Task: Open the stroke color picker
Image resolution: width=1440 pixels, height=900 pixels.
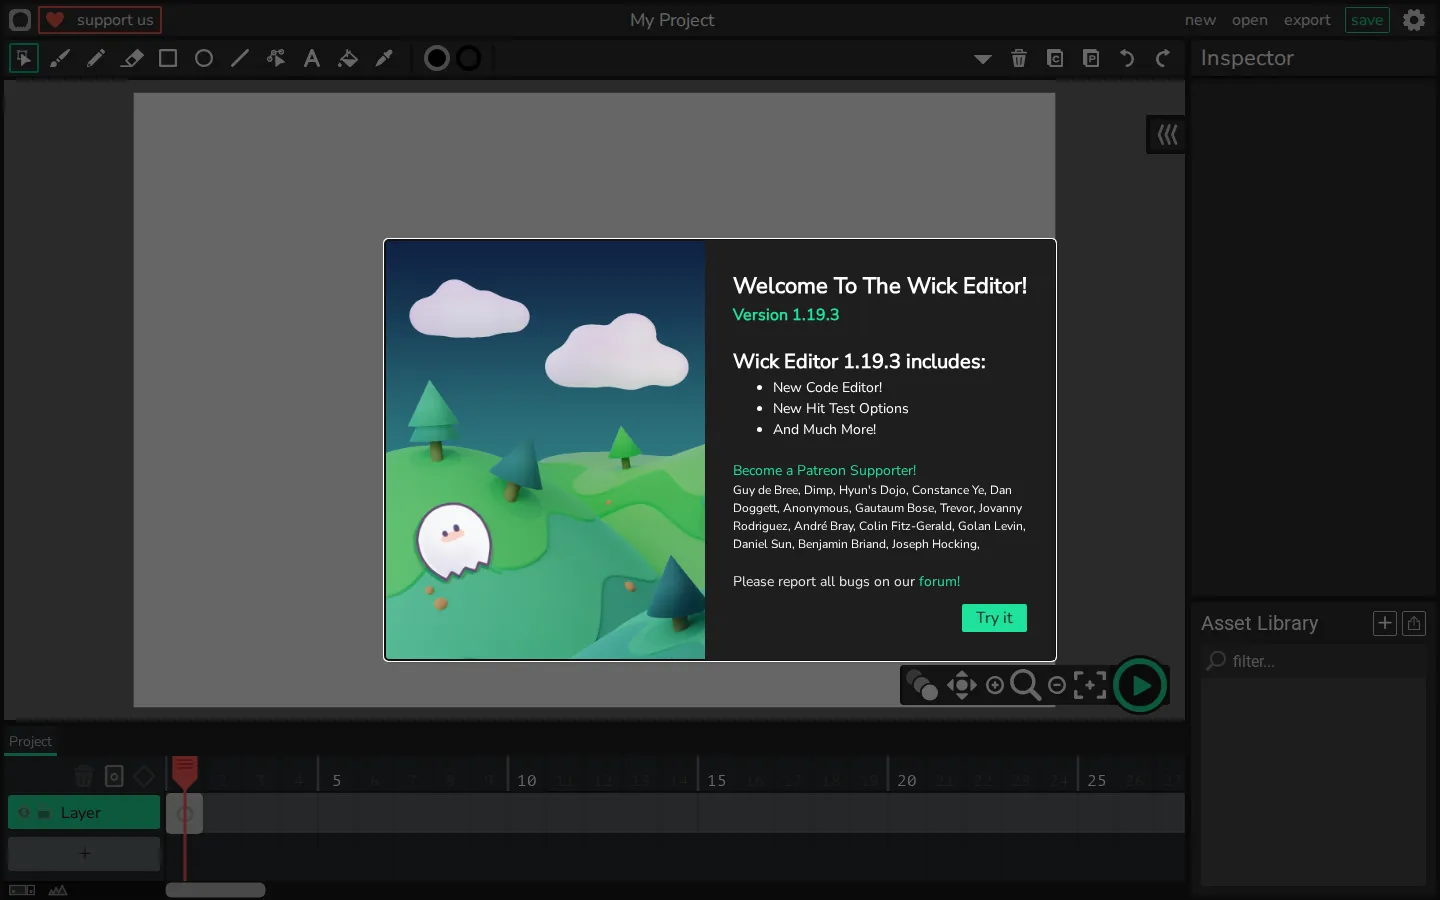Action: (469, 58)
